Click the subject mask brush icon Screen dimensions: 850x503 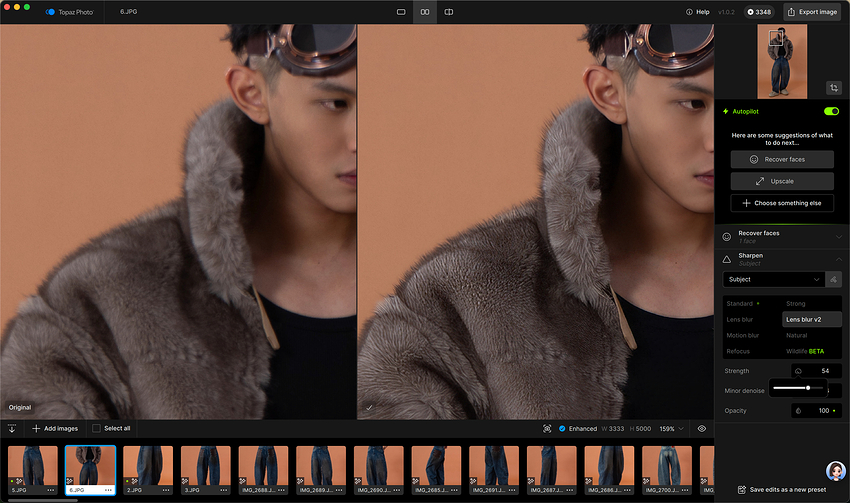[834, 280]
